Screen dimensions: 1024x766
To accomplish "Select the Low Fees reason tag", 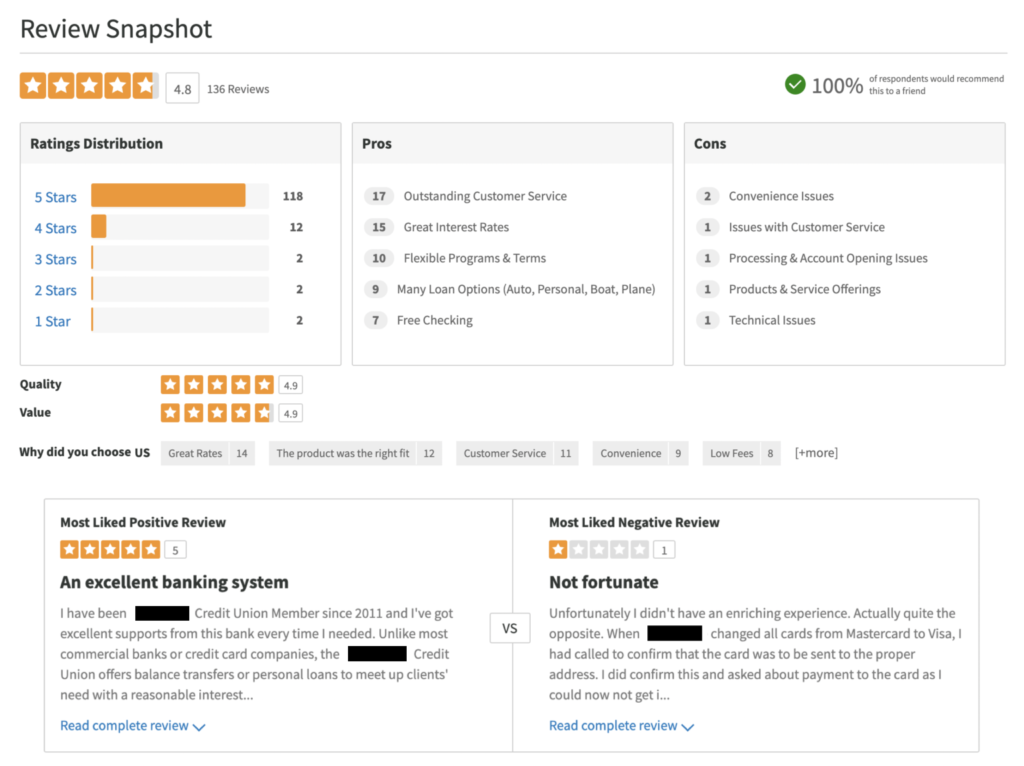I will pos(732,453).
